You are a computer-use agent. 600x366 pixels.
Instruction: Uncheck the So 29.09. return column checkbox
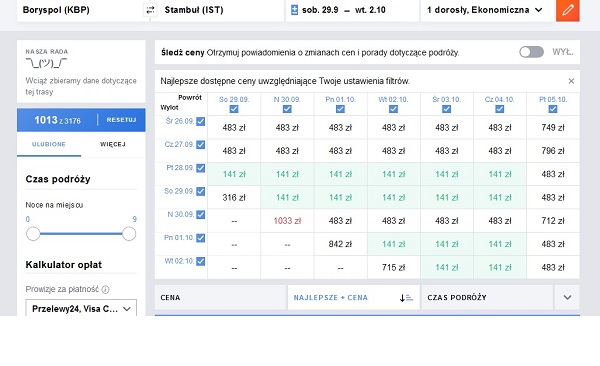(234, 109)
